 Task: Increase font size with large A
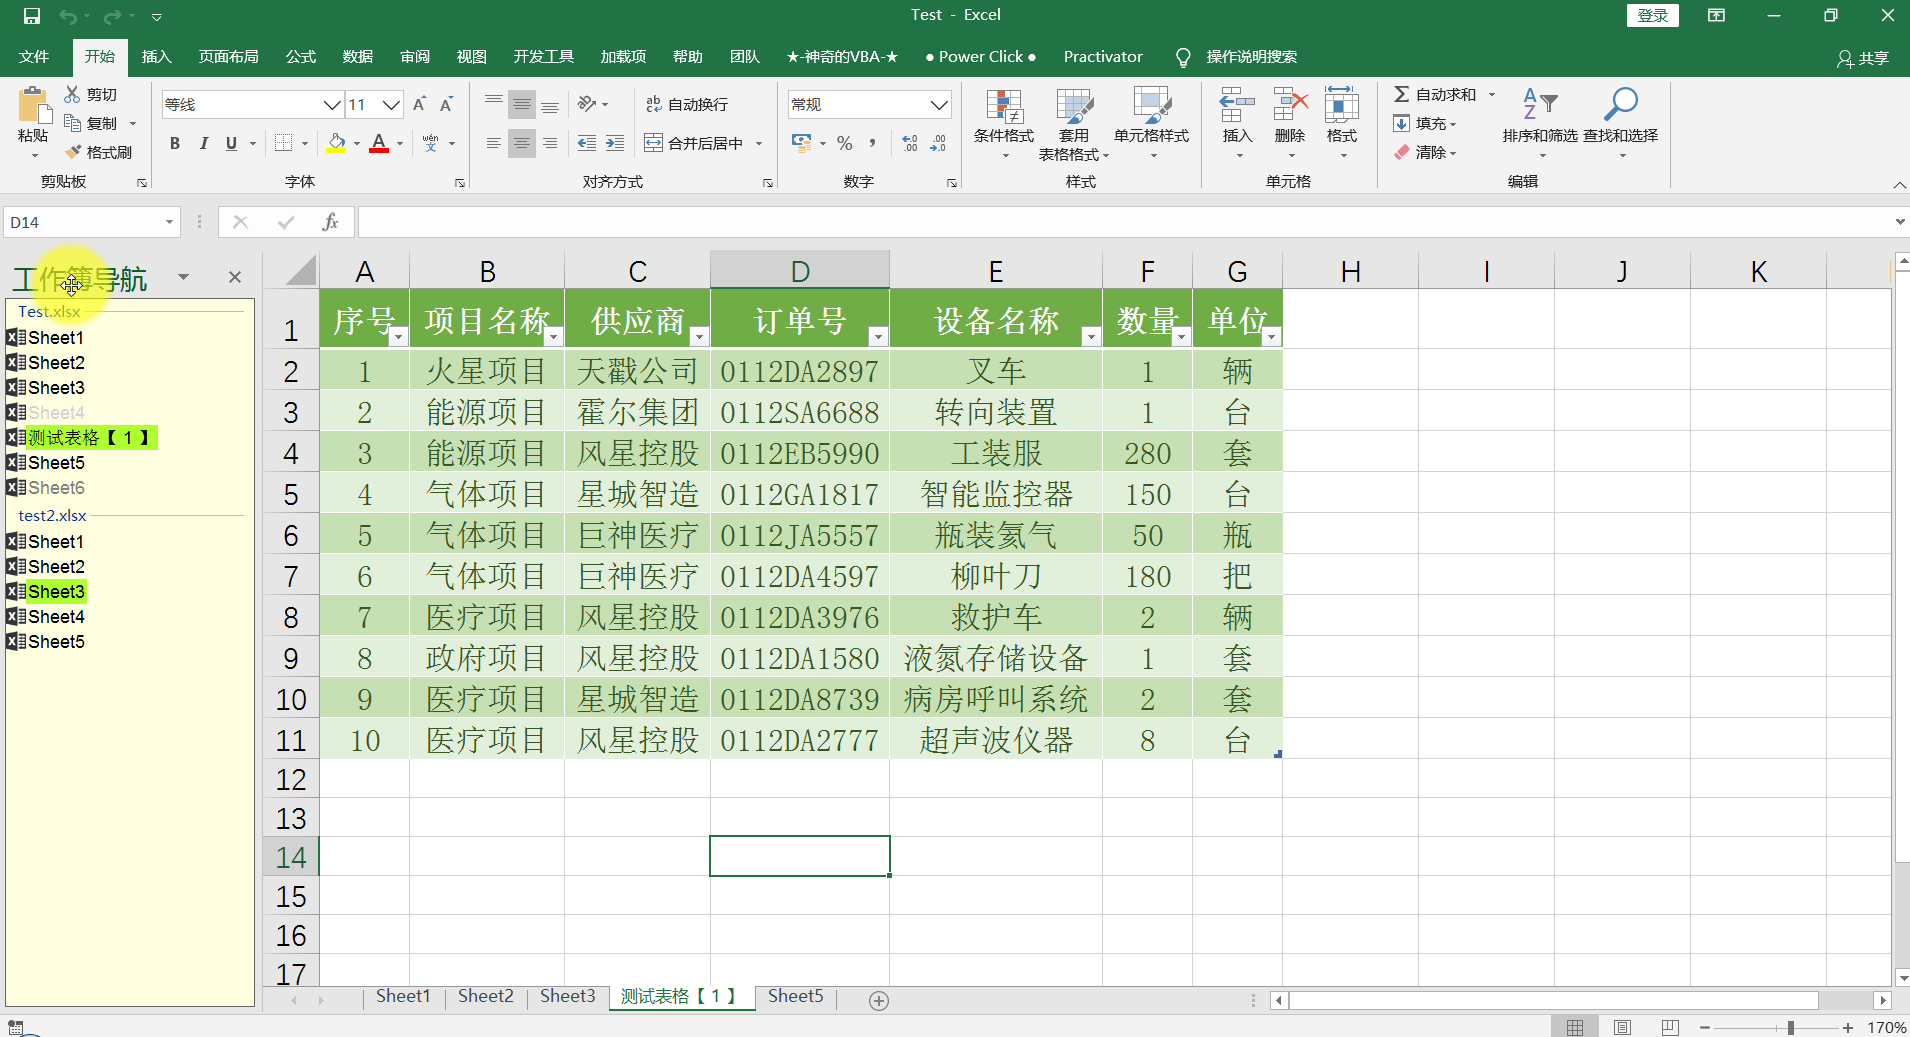click(419, 104)
